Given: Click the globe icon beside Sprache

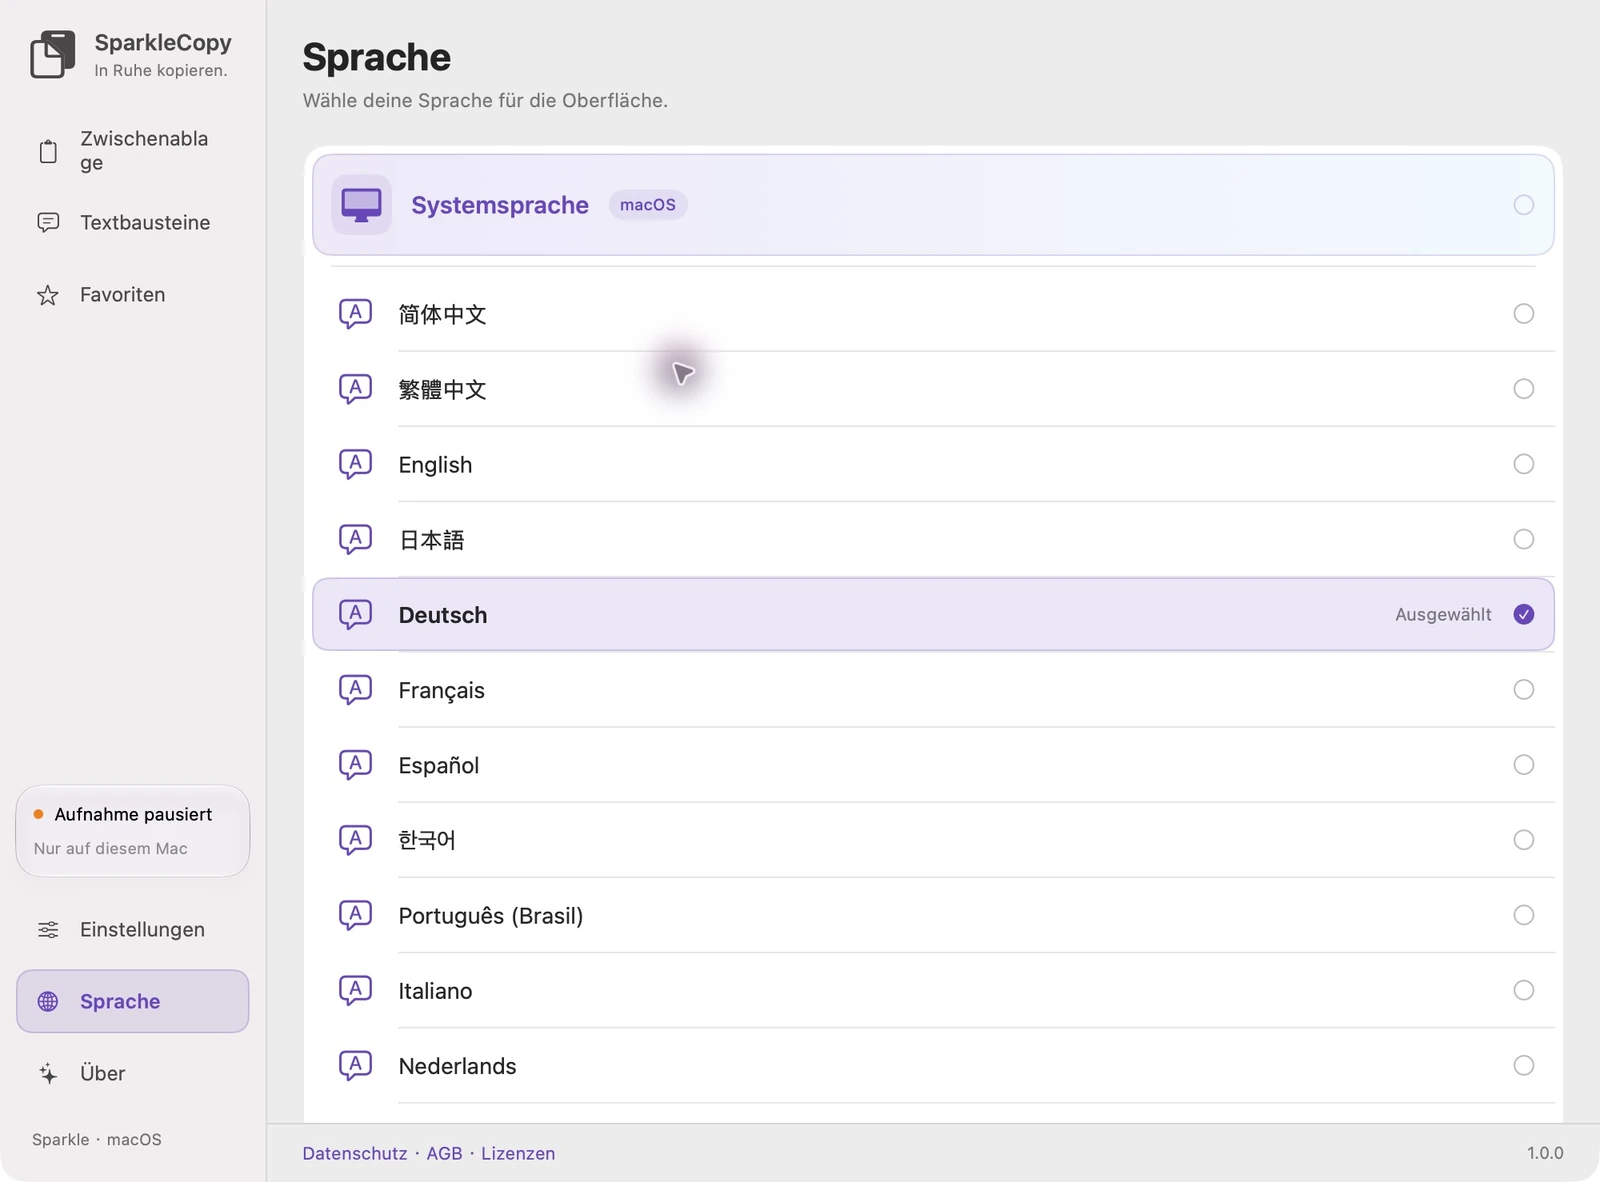Looking at the screenshot, I should (x=48, y=1001).
